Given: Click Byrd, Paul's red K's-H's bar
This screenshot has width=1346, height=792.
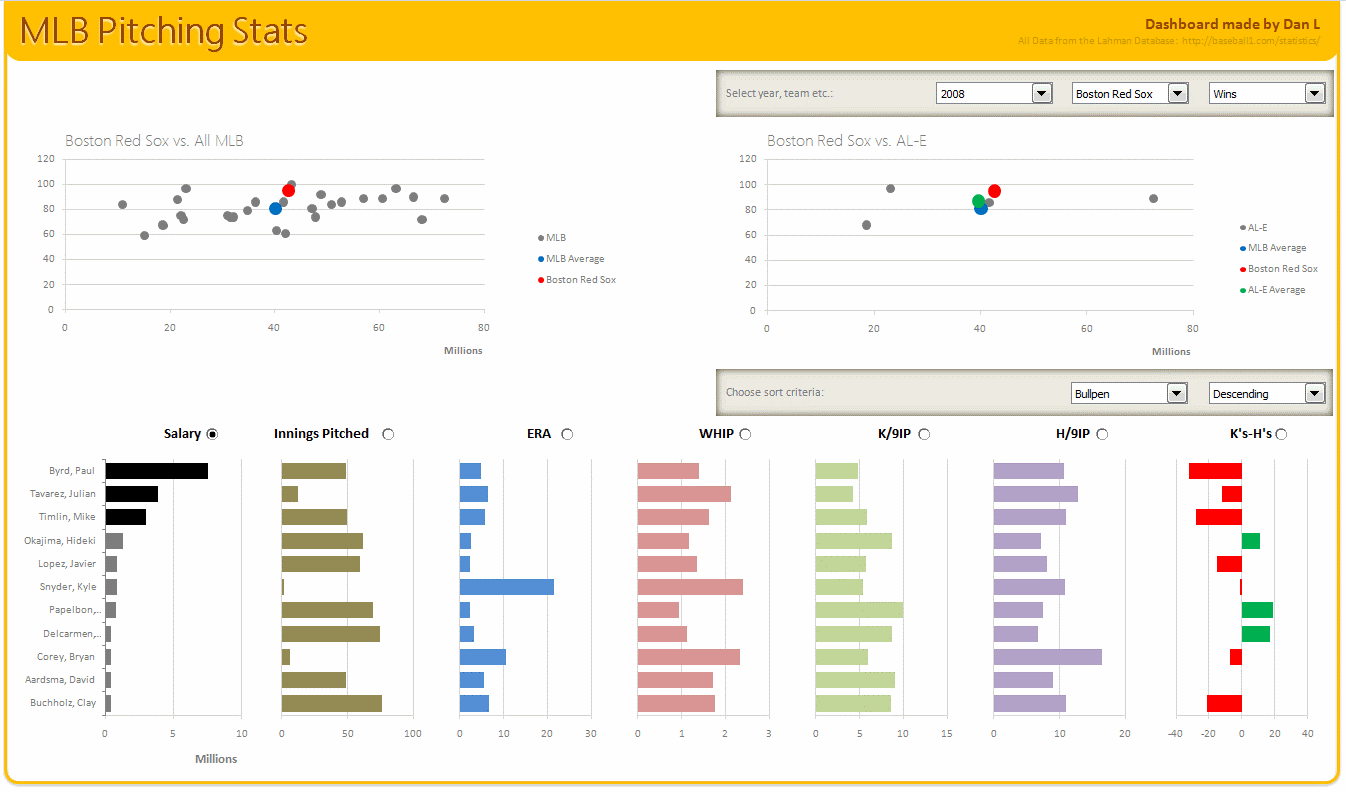Looking at the screenshot, I should pyautogui.click(x=1215, y=471).
